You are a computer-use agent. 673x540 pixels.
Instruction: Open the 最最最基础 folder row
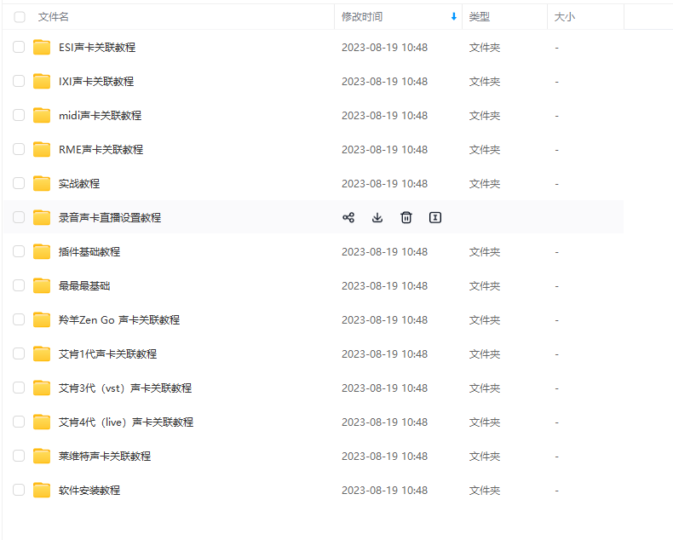[x=84, y=286]
